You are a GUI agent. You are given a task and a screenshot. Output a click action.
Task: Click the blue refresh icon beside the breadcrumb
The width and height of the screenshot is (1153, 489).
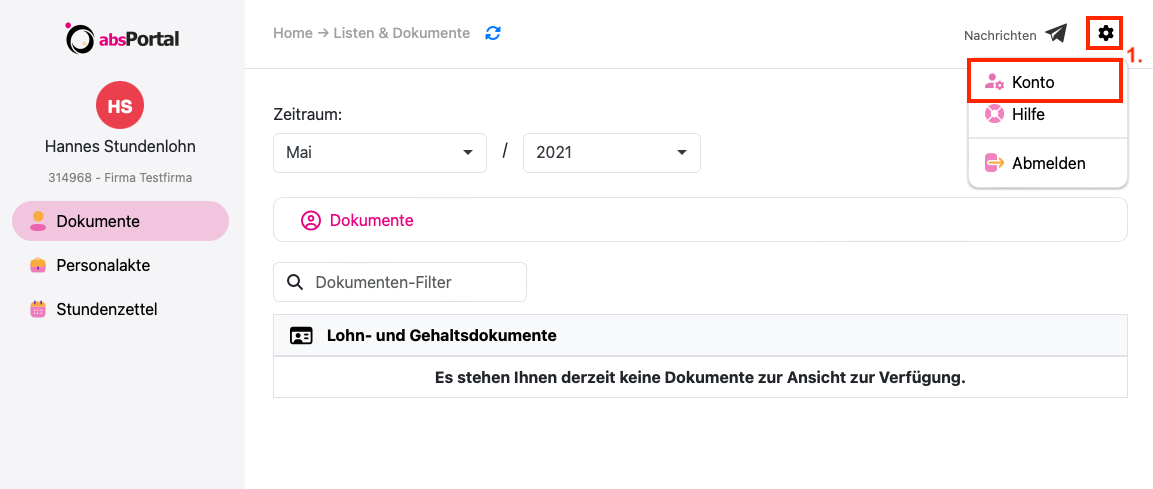[493, 33]
